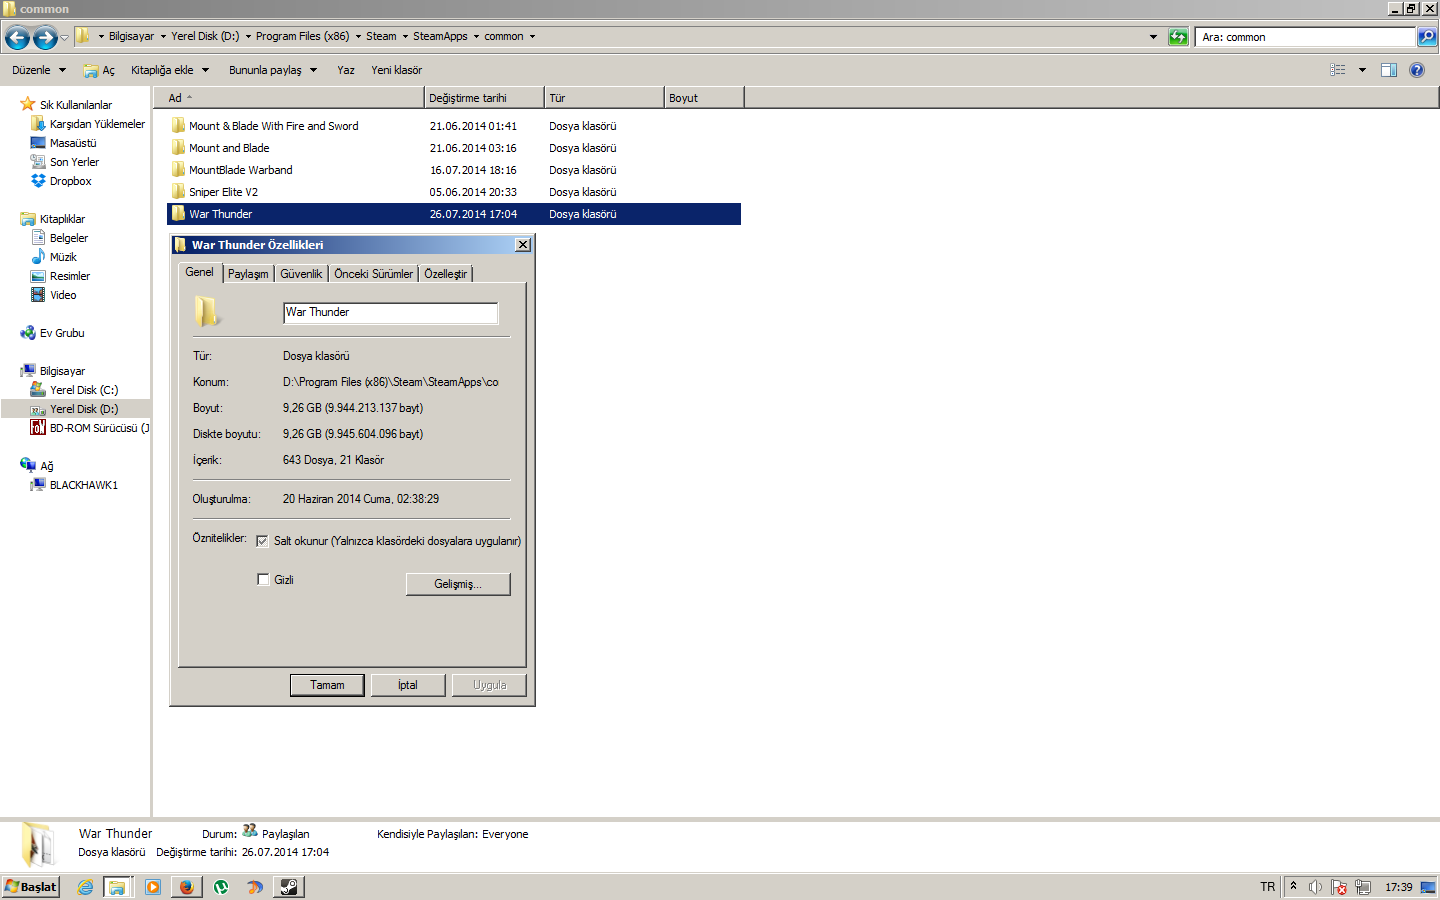1440x900 pixels.
Task: Check the Gizli attribute checkbox
Action: tap(263, 579)
